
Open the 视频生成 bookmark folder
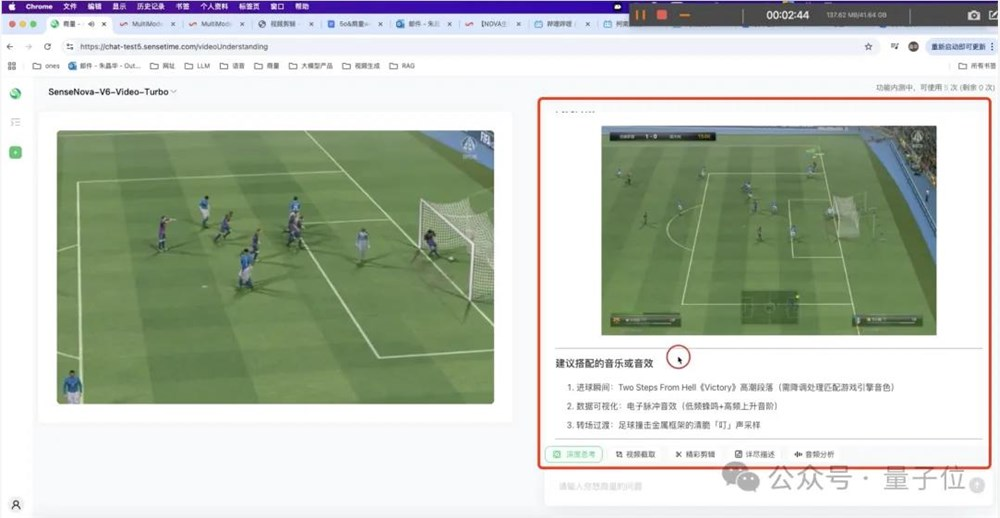click(x=361, y=66)
